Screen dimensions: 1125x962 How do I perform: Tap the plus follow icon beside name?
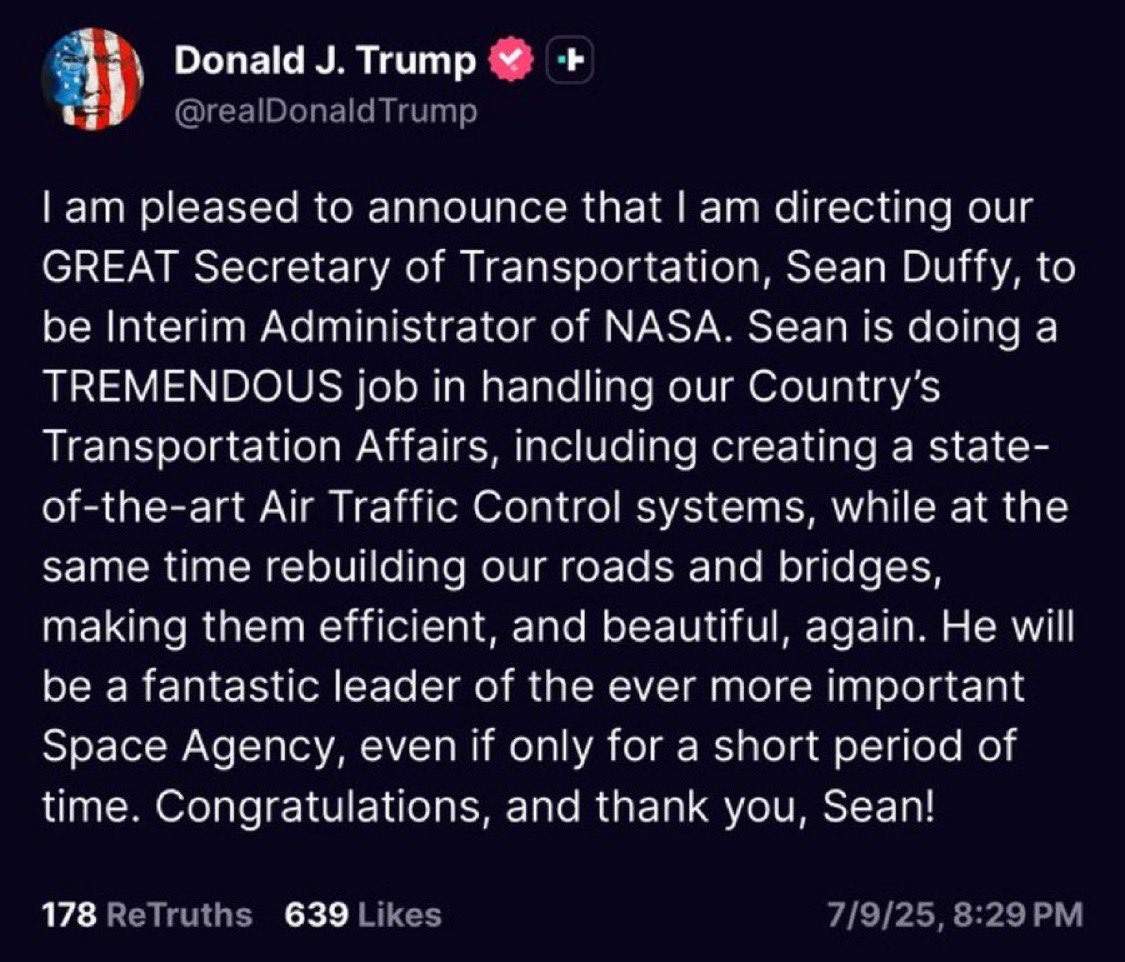[570, 60]
